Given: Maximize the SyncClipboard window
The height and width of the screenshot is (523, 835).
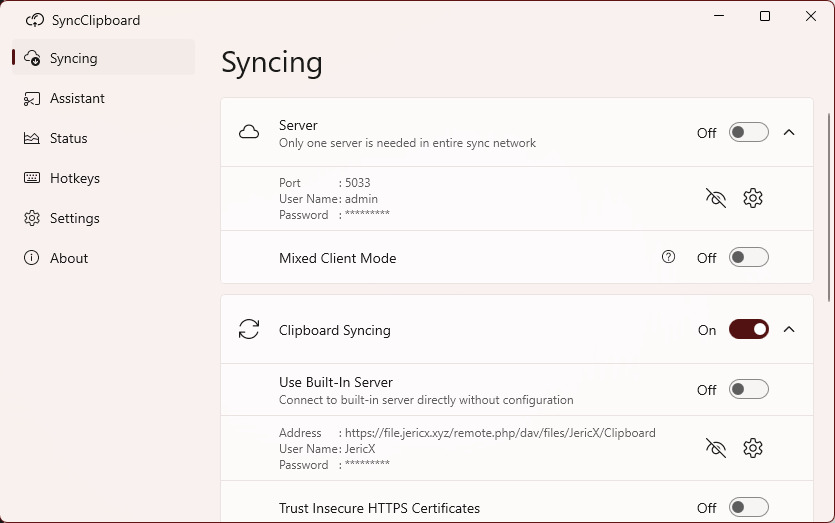Looking at the screenshot, I should coord(765,16).
